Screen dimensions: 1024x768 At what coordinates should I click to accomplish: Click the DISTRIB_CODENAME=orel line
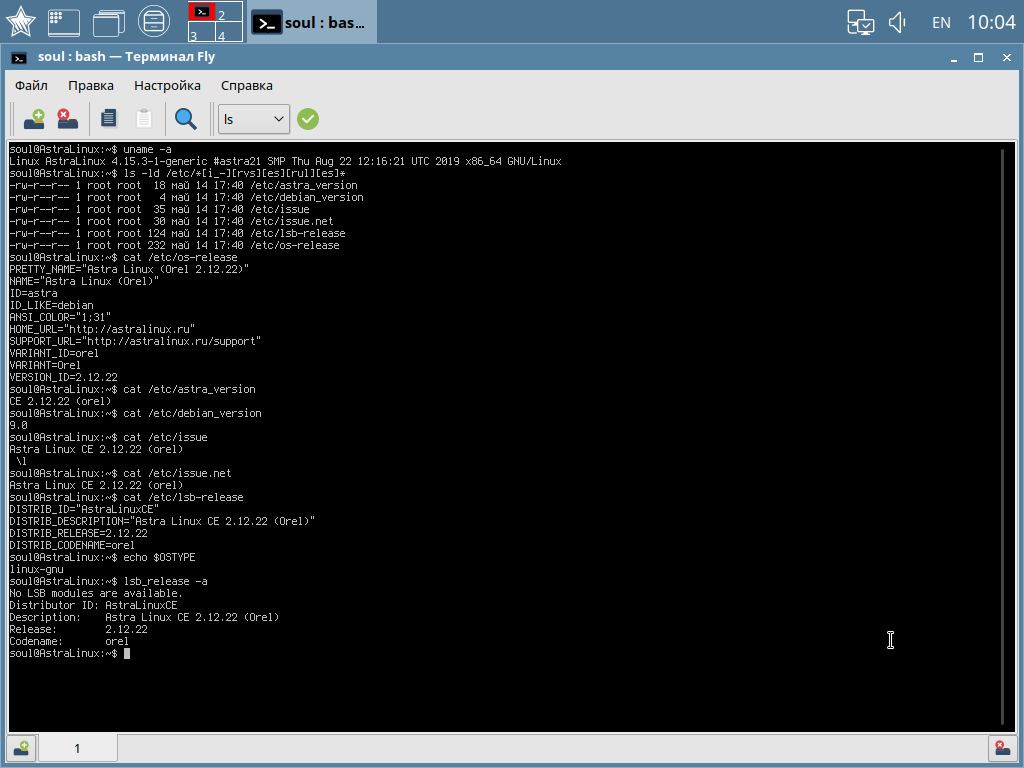click(x=72, y=545)
